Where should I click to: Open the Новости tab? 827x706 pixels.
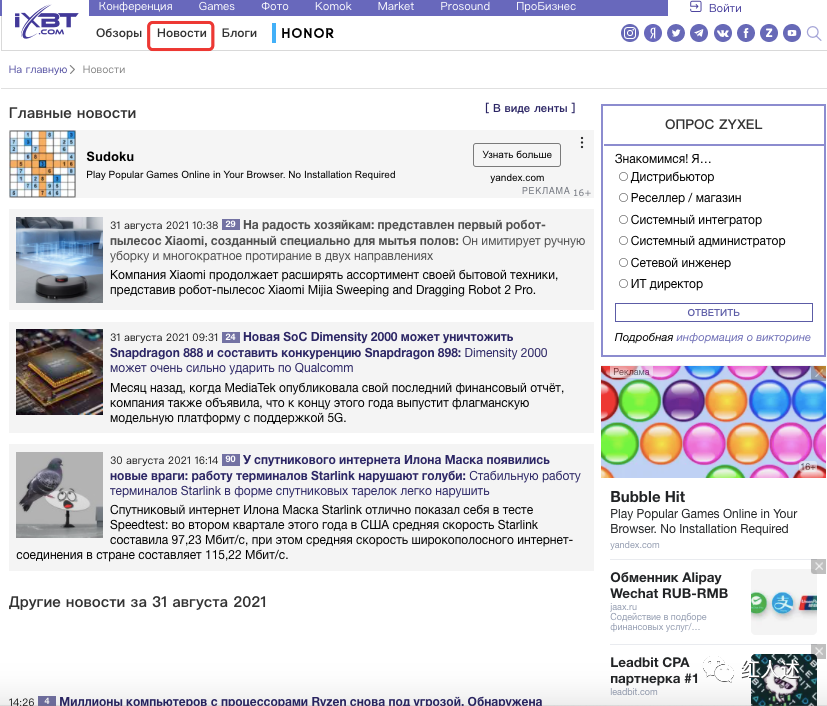click(181, 33)
